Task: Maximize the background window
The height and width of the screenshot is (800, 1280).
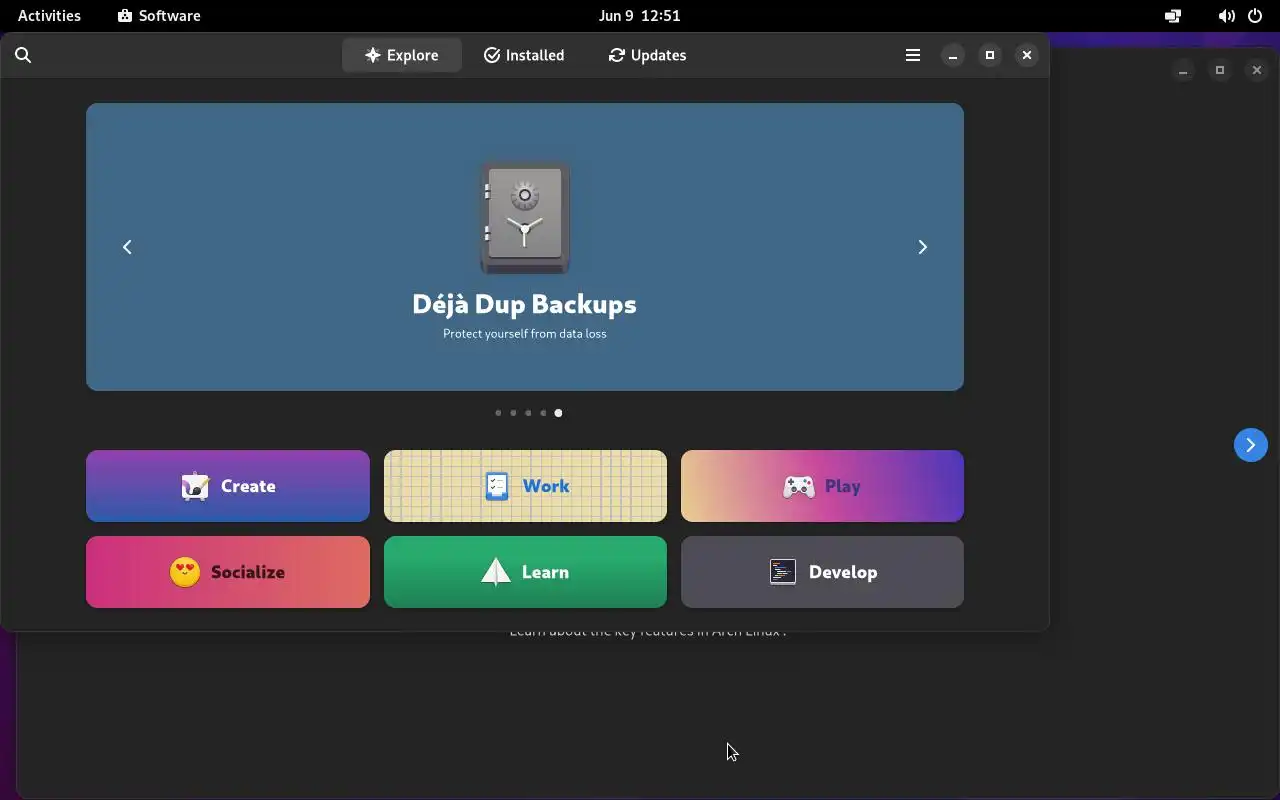Action: 1220,70
